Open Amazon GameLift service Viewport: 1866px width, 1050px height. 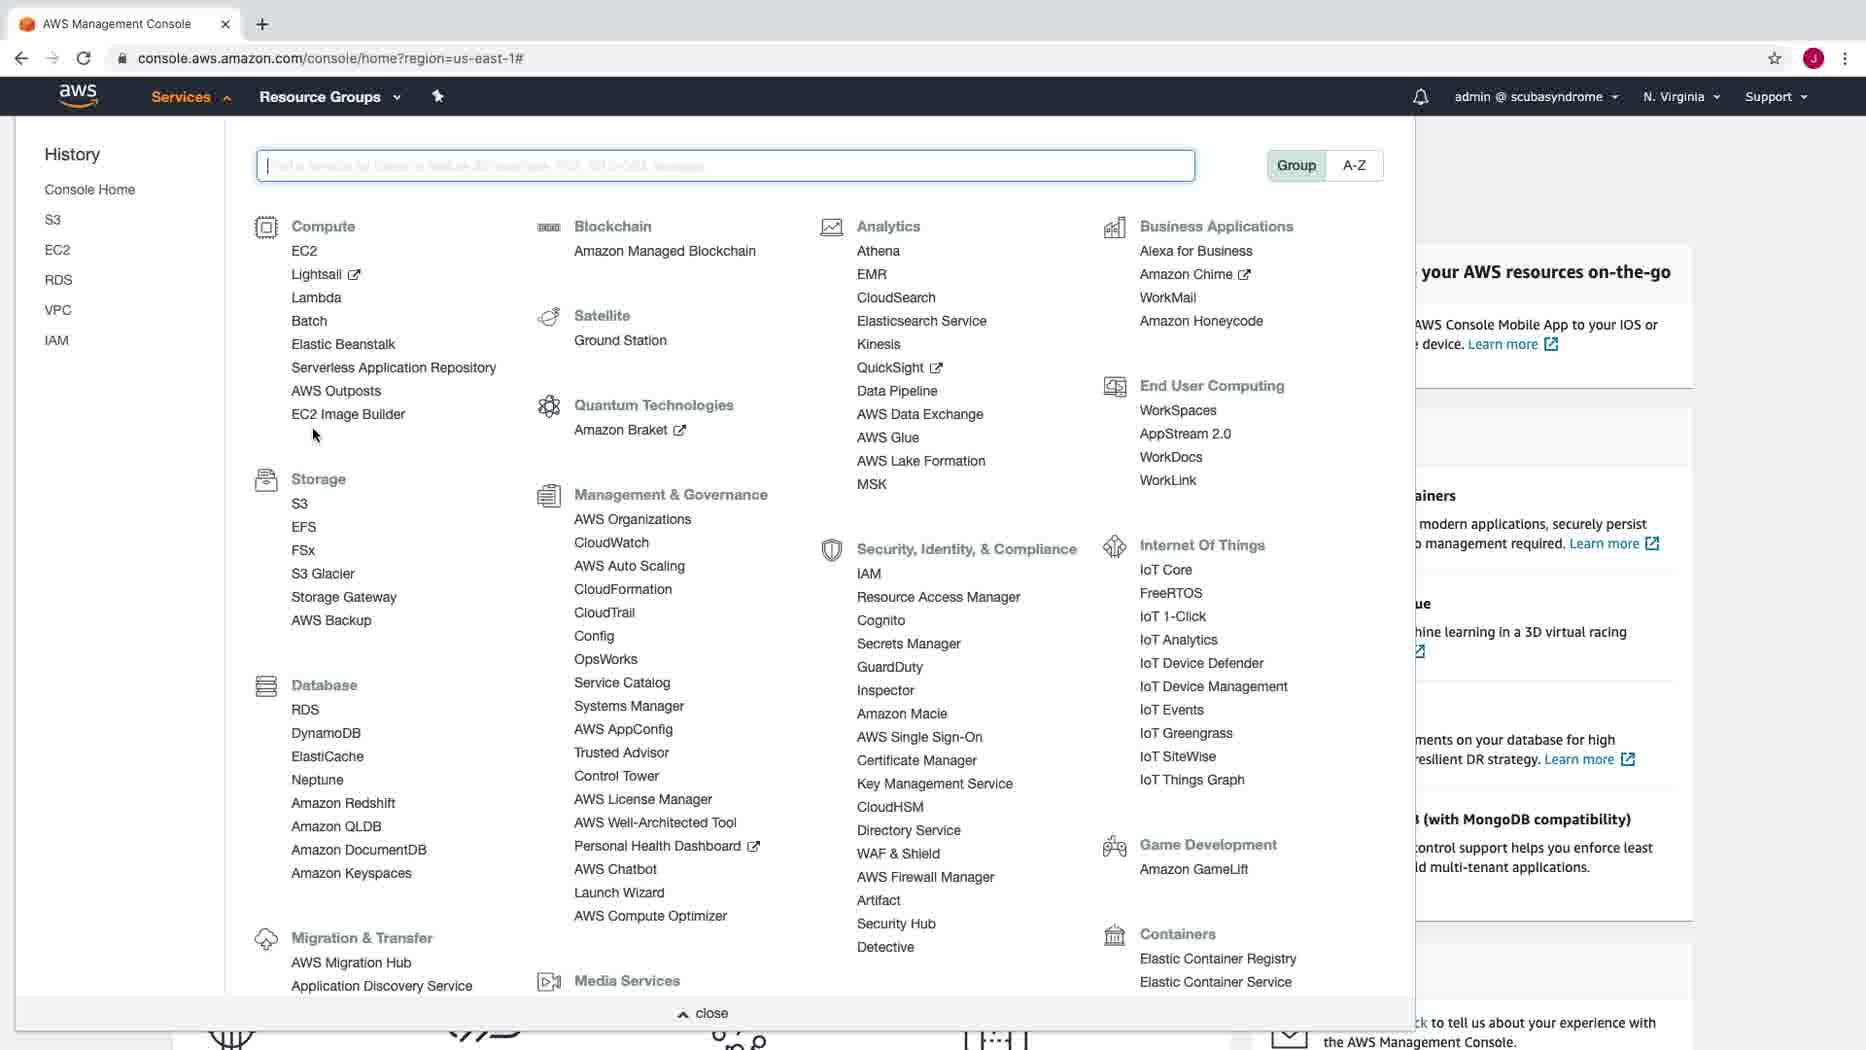point(1193,869)
